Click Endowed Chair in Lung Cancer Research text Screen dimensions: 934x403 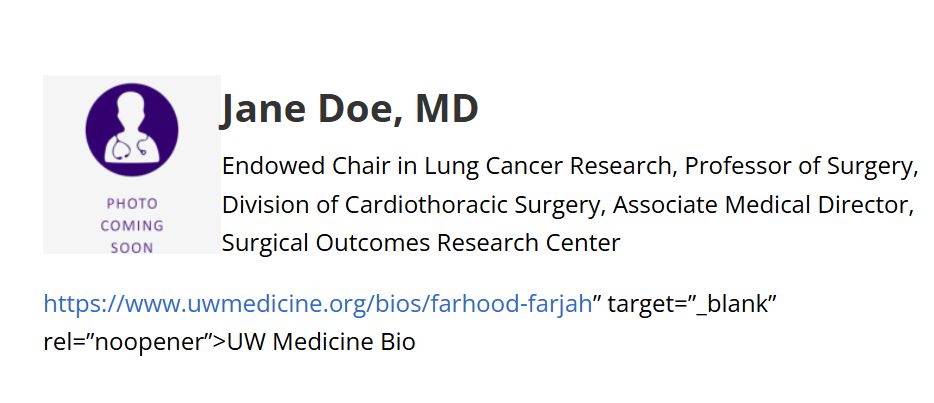pos(447,166)
